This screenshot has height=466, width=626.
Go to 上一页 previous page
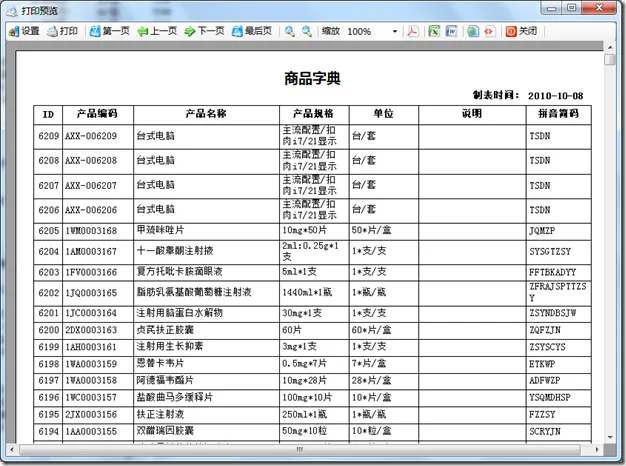pos(157,31)
